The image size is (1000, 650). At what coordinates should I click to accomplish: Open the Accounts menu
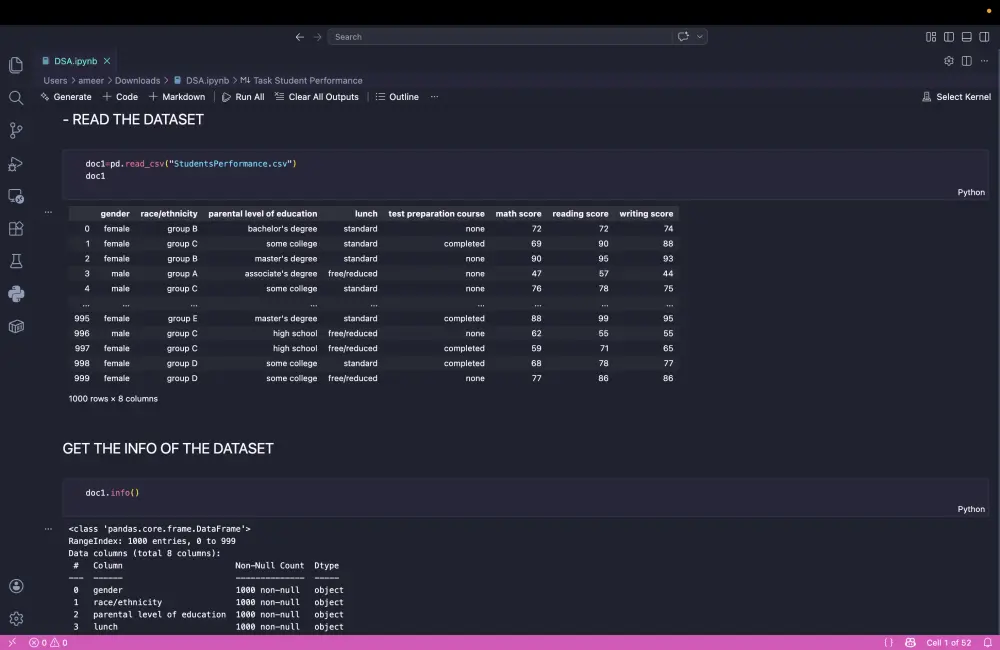[16, 586]
